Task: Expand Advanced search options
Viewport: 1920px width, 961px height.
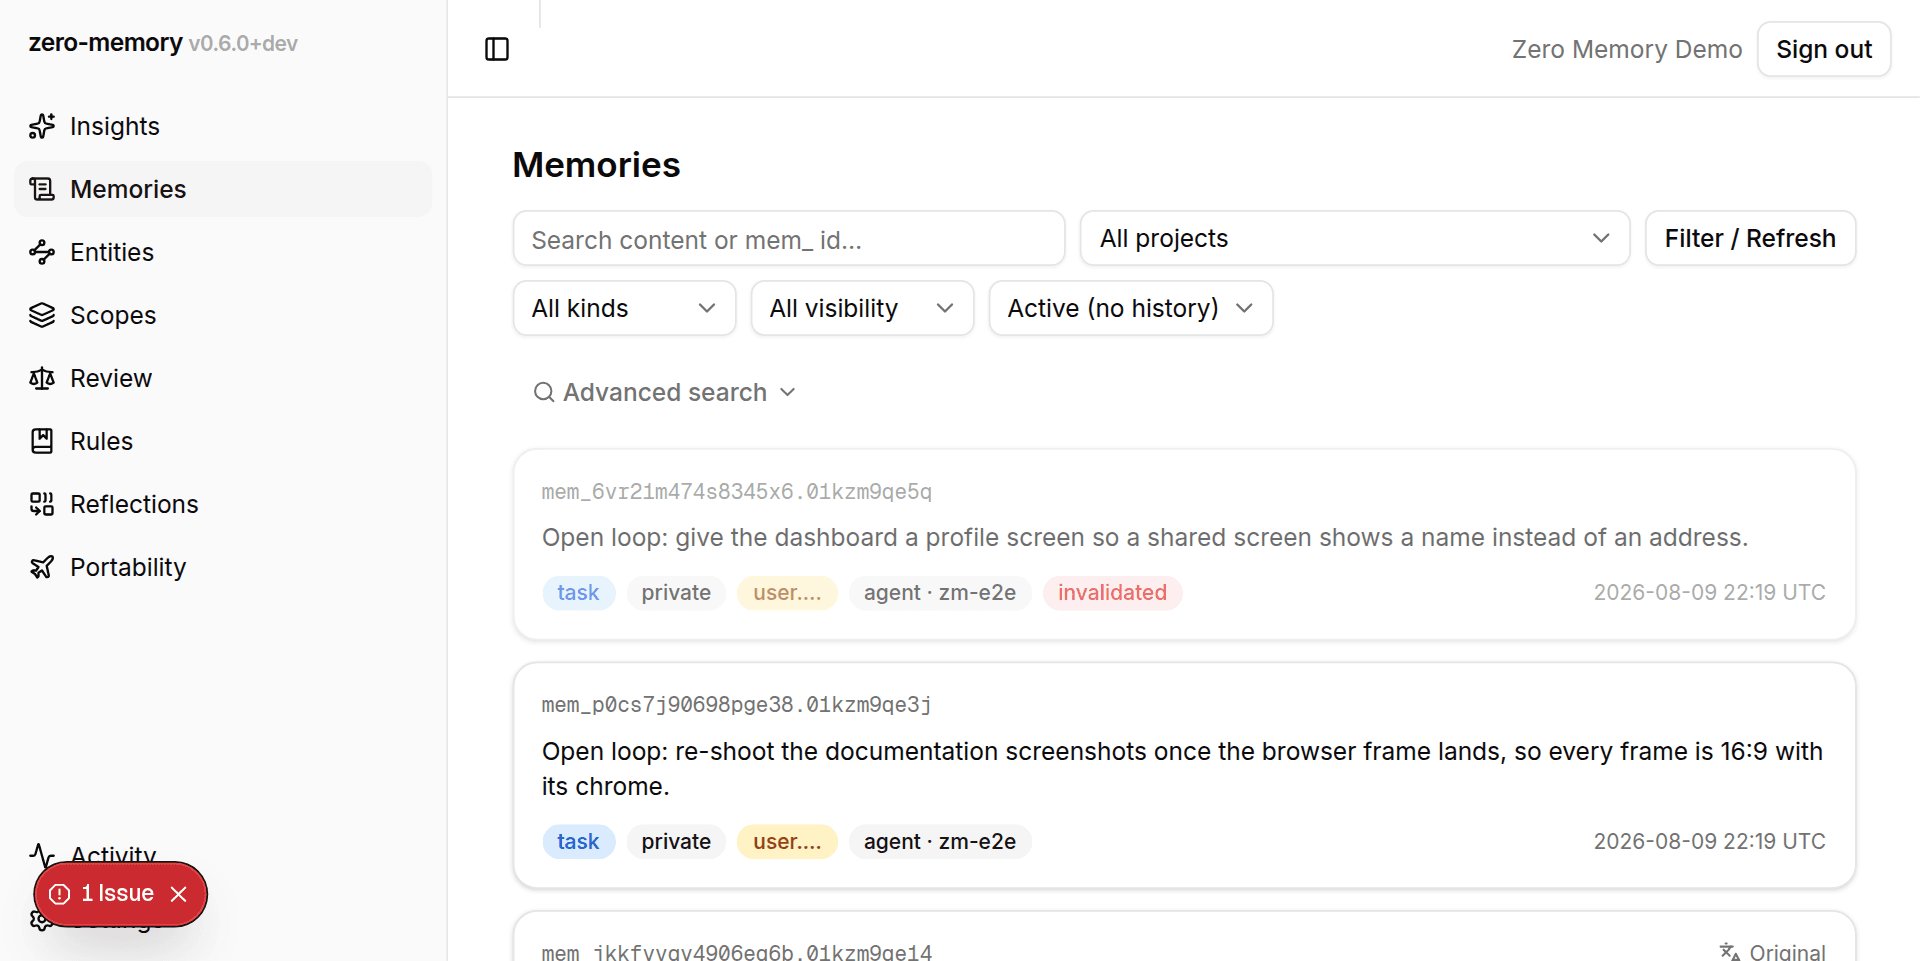Action: coord(665,392)
